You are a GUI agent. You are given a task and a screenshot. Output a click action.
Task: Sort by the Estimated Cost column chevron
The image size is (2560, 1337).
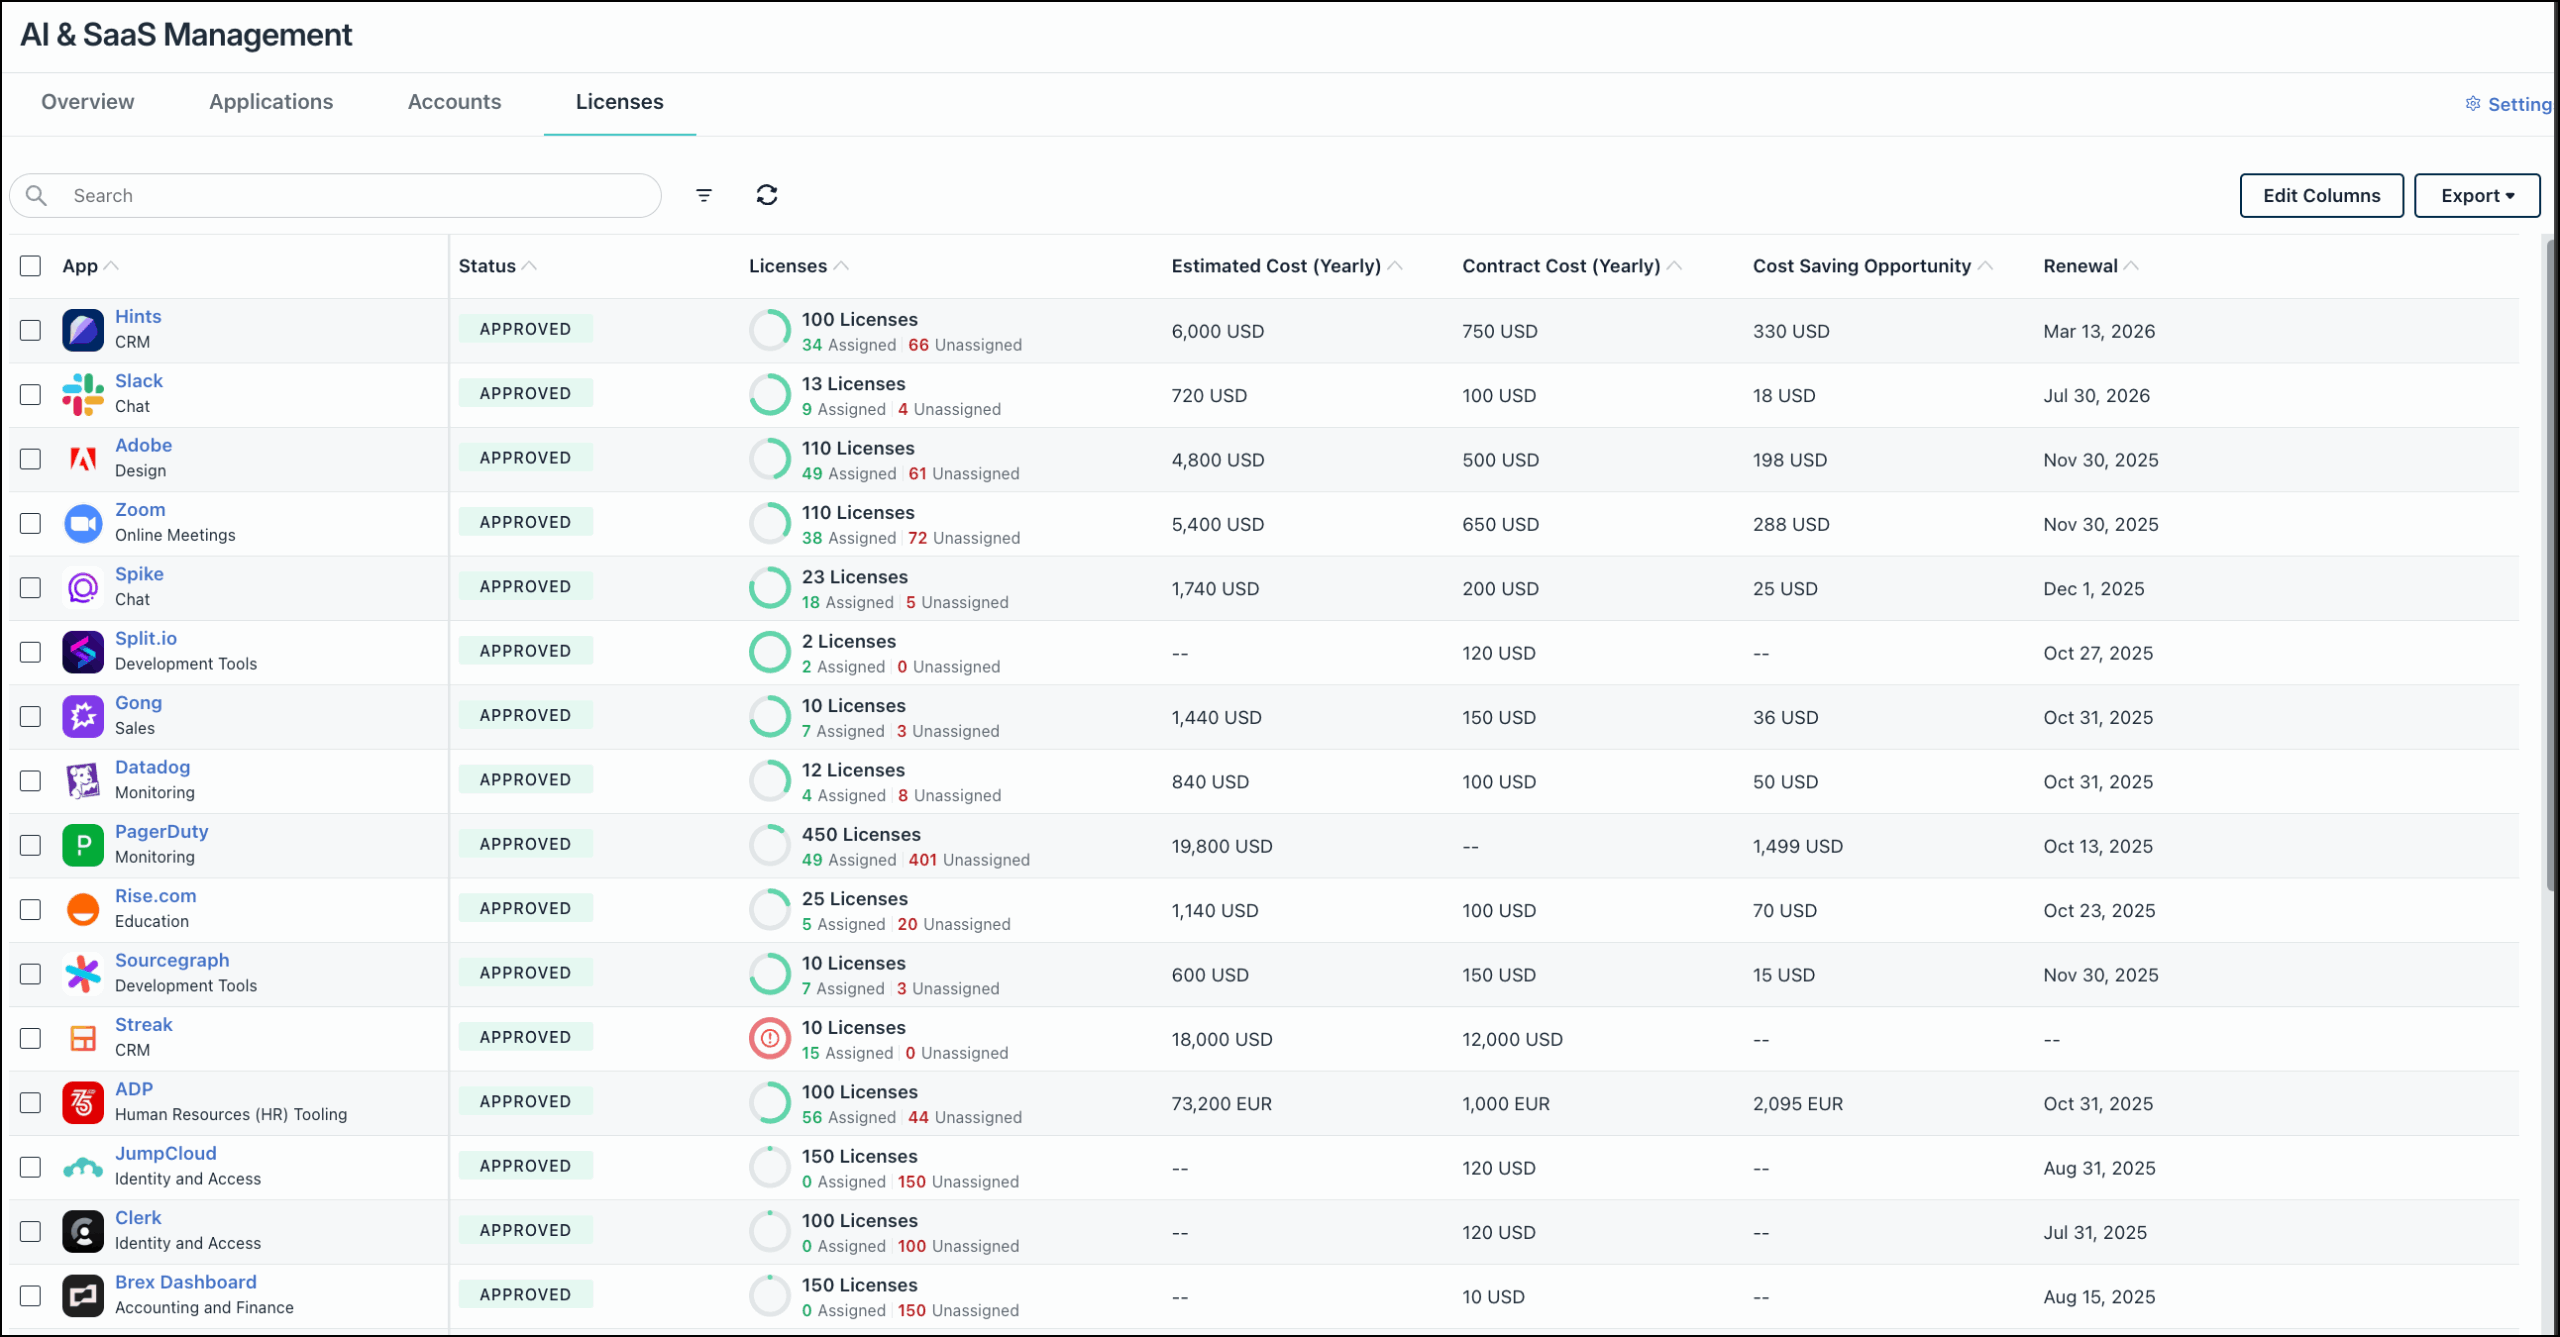click(1395, 265)
